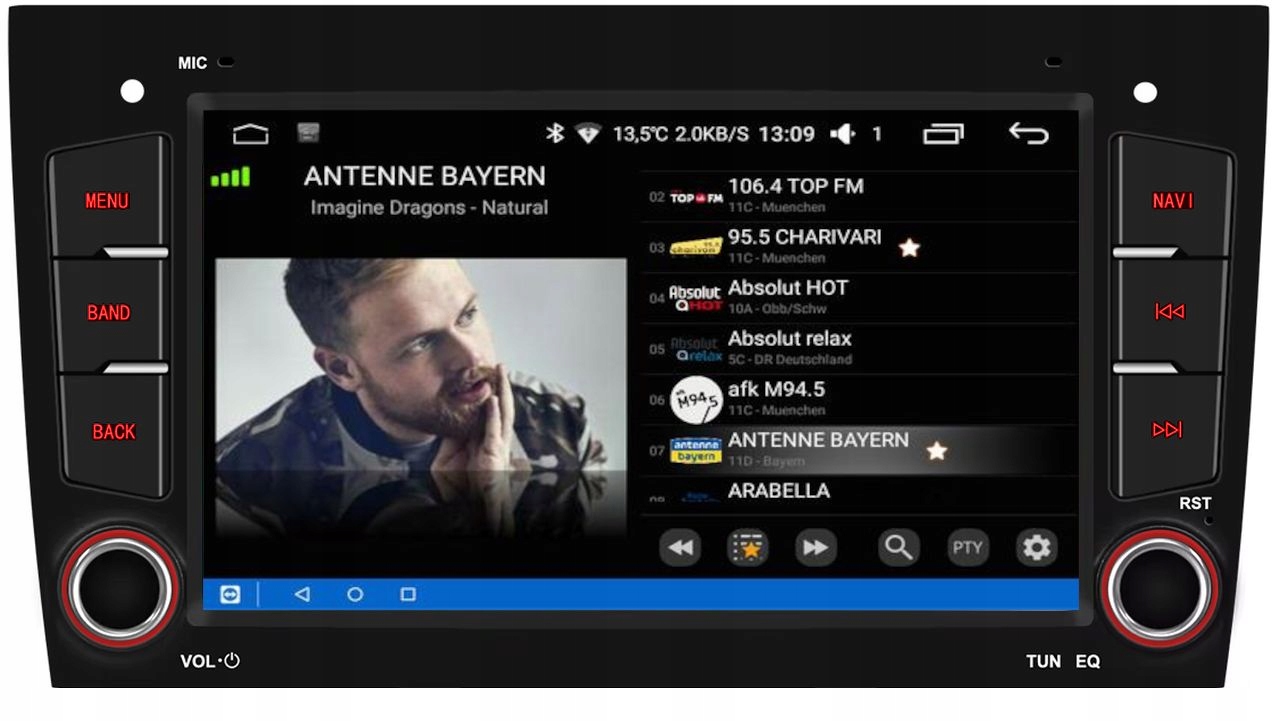
Task: Tune to afk M94.5 station
Action: click(x=776, y=398)
